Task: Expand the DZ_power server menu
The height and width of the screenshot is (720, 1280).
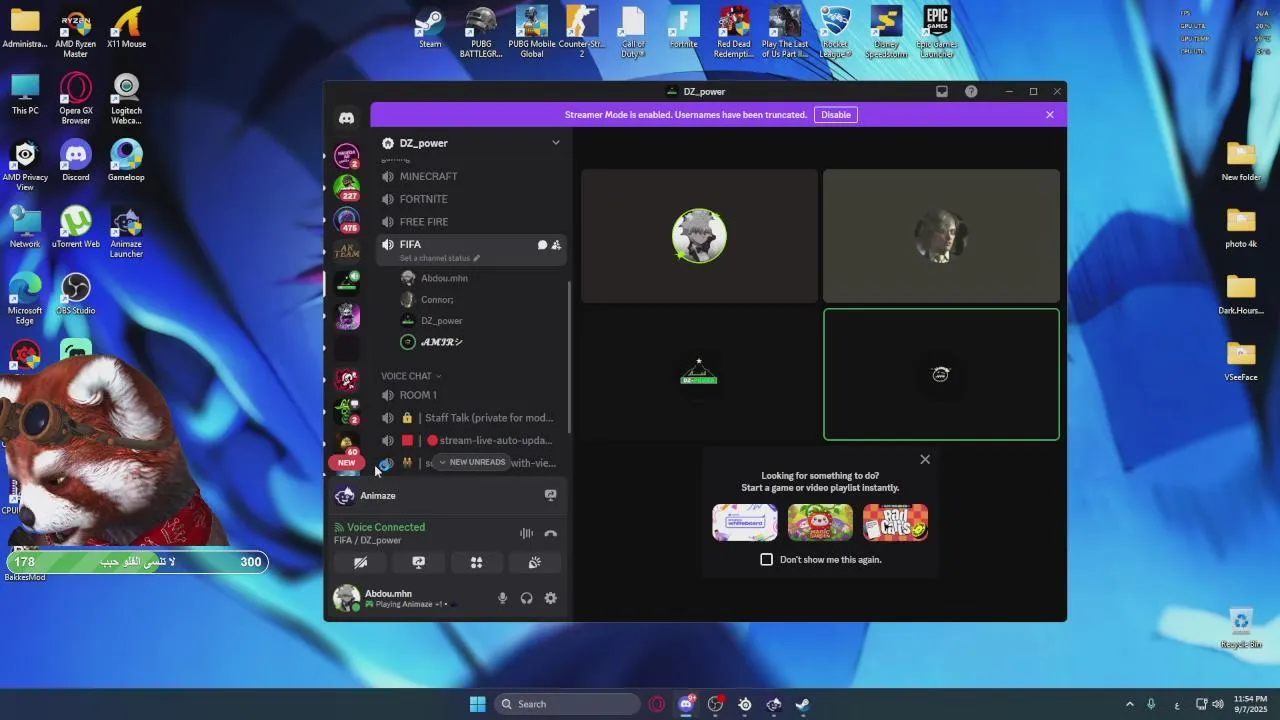Action: (x=556, y=143)
